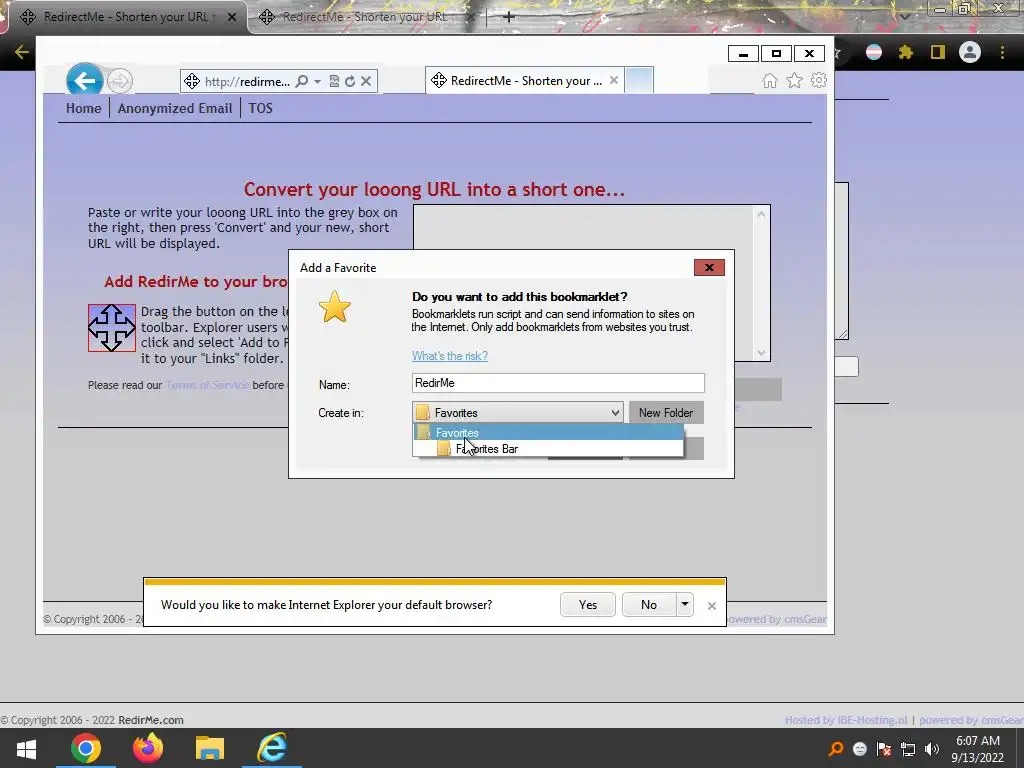The image size is (1024, 768).
Task: Switch to second RedirectMe Chrome tab
Action: pos(366,17)
